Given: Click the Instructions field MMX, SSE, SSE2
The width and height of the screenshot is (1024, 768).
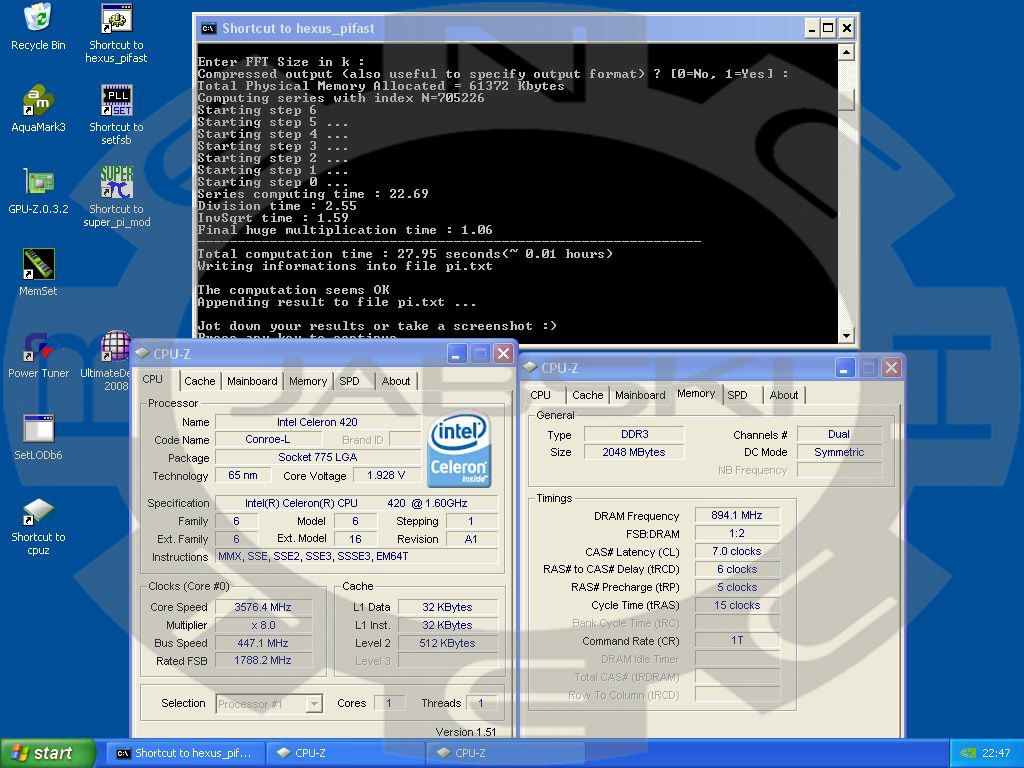Looking at the screenshot, I should point(357,556).
